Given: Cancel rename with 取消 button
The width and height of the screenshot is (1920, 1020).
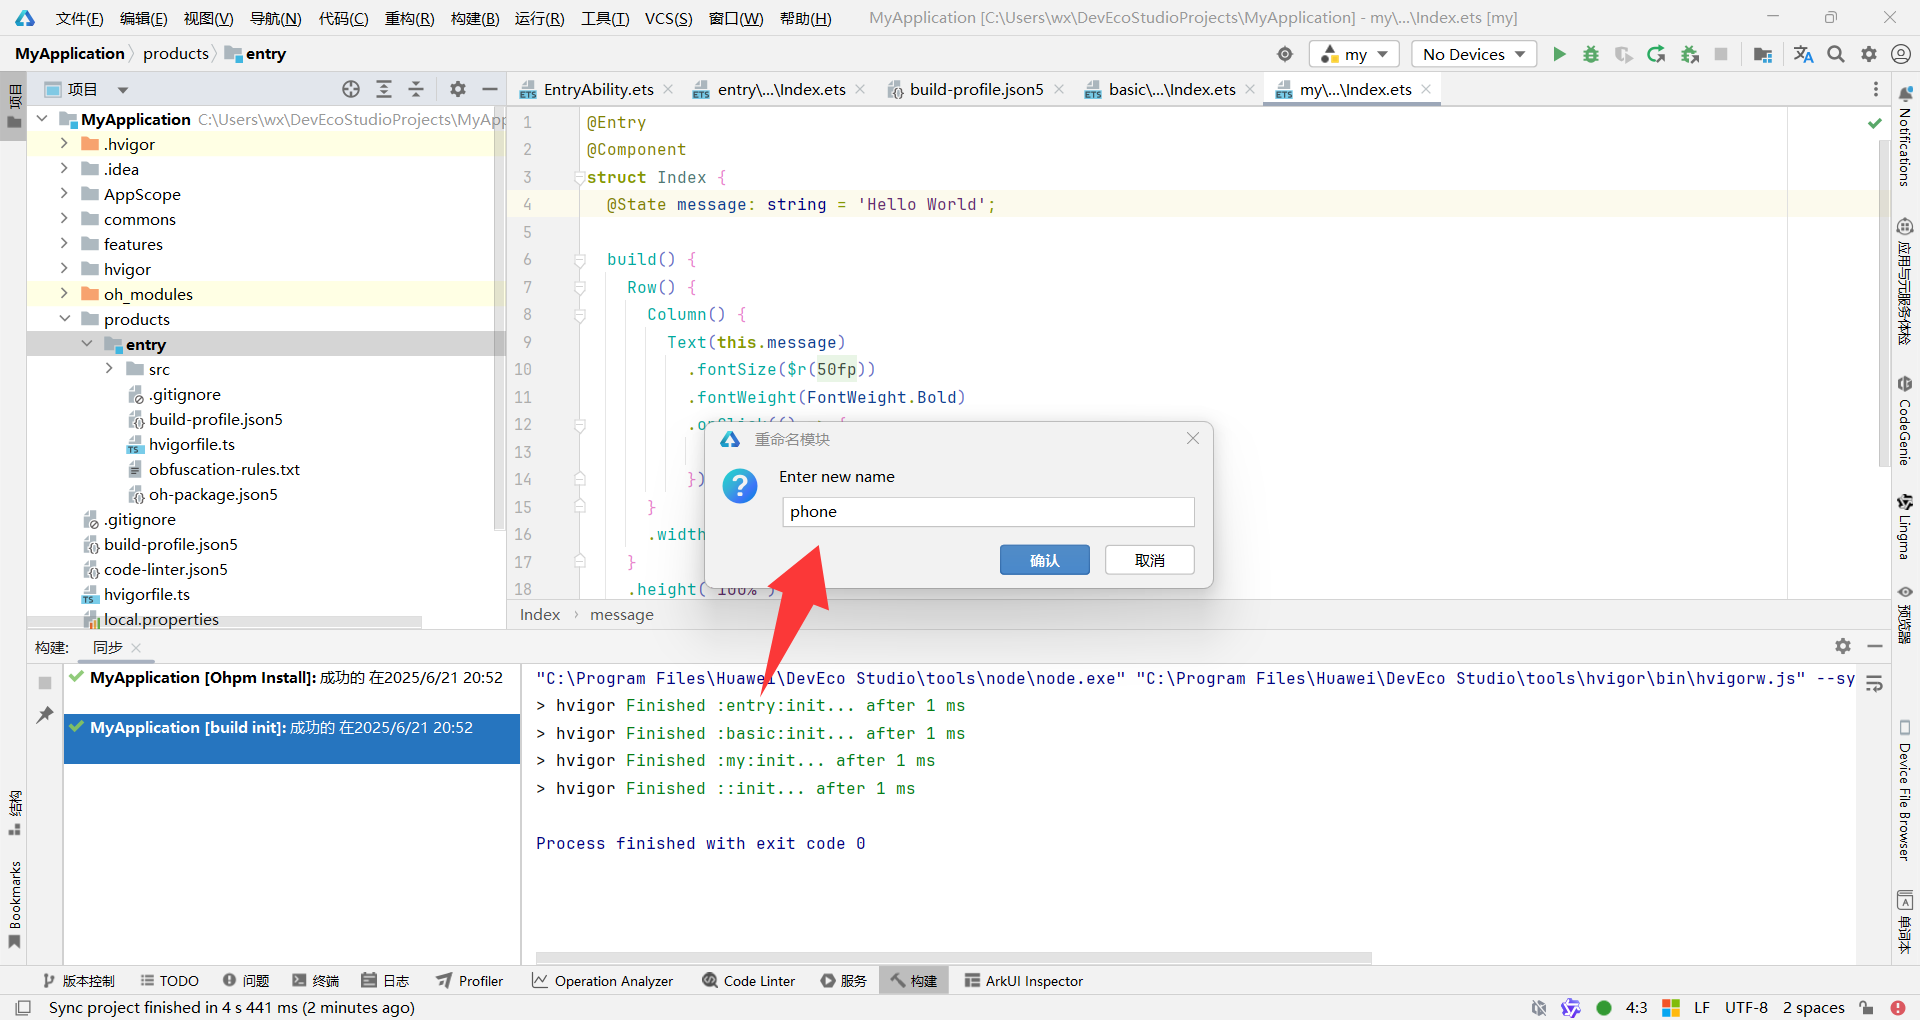Looking at the screenshot, I should (x=1149, y=560).
